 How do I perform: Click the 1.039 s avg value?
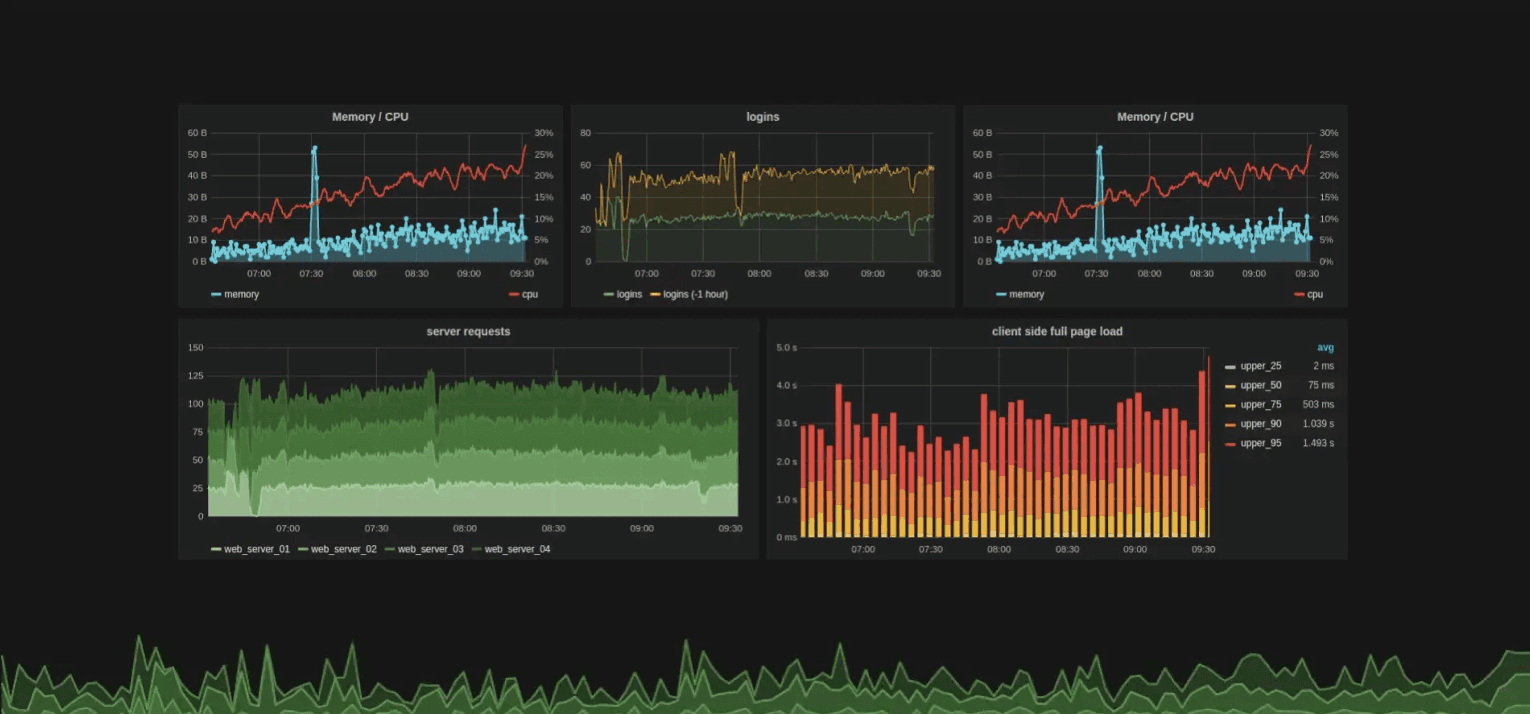tap(1318, 423)
